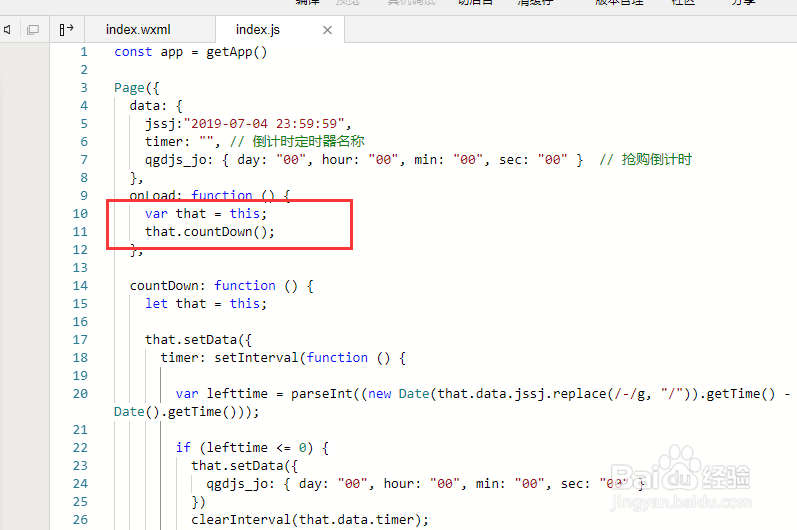Click 'that.setData({' on line 23
The width and height of the screenshot is (797, 530).
click(x=244, y=465)
